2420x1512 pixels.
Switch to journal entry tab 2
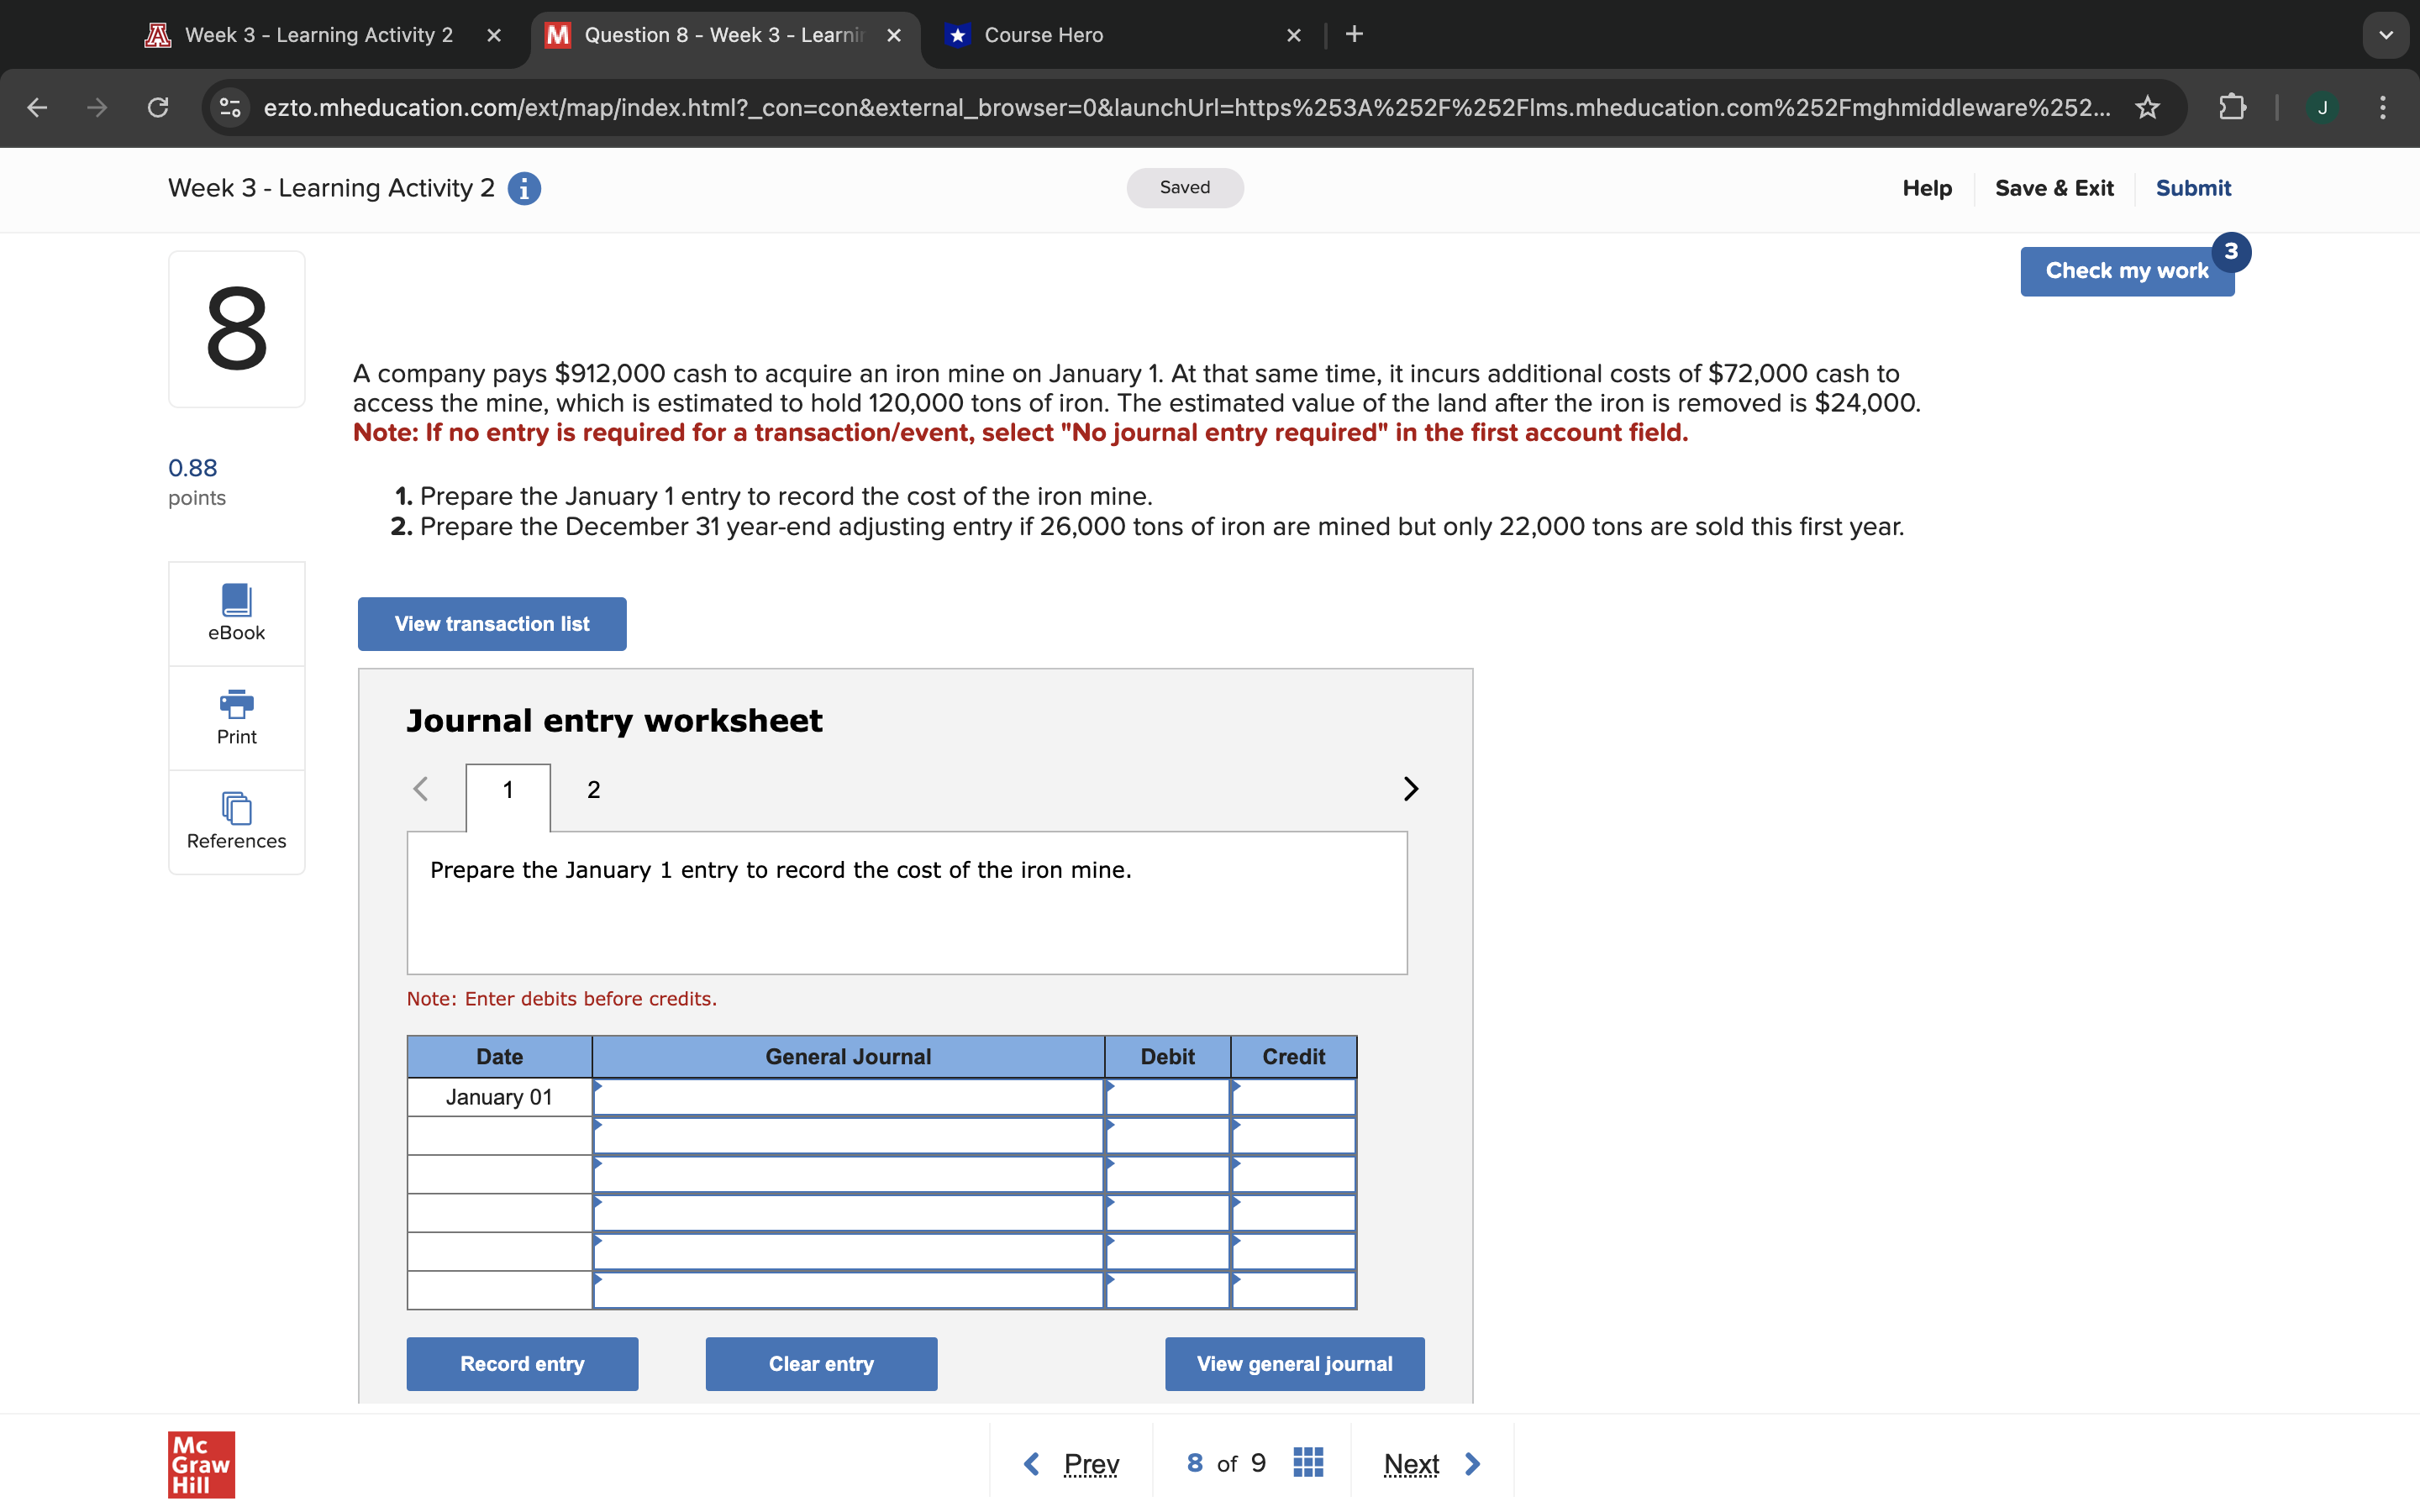(593, 790)
